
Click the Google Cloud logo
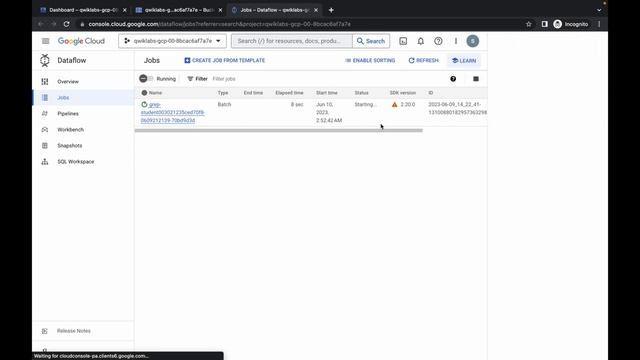81,41
